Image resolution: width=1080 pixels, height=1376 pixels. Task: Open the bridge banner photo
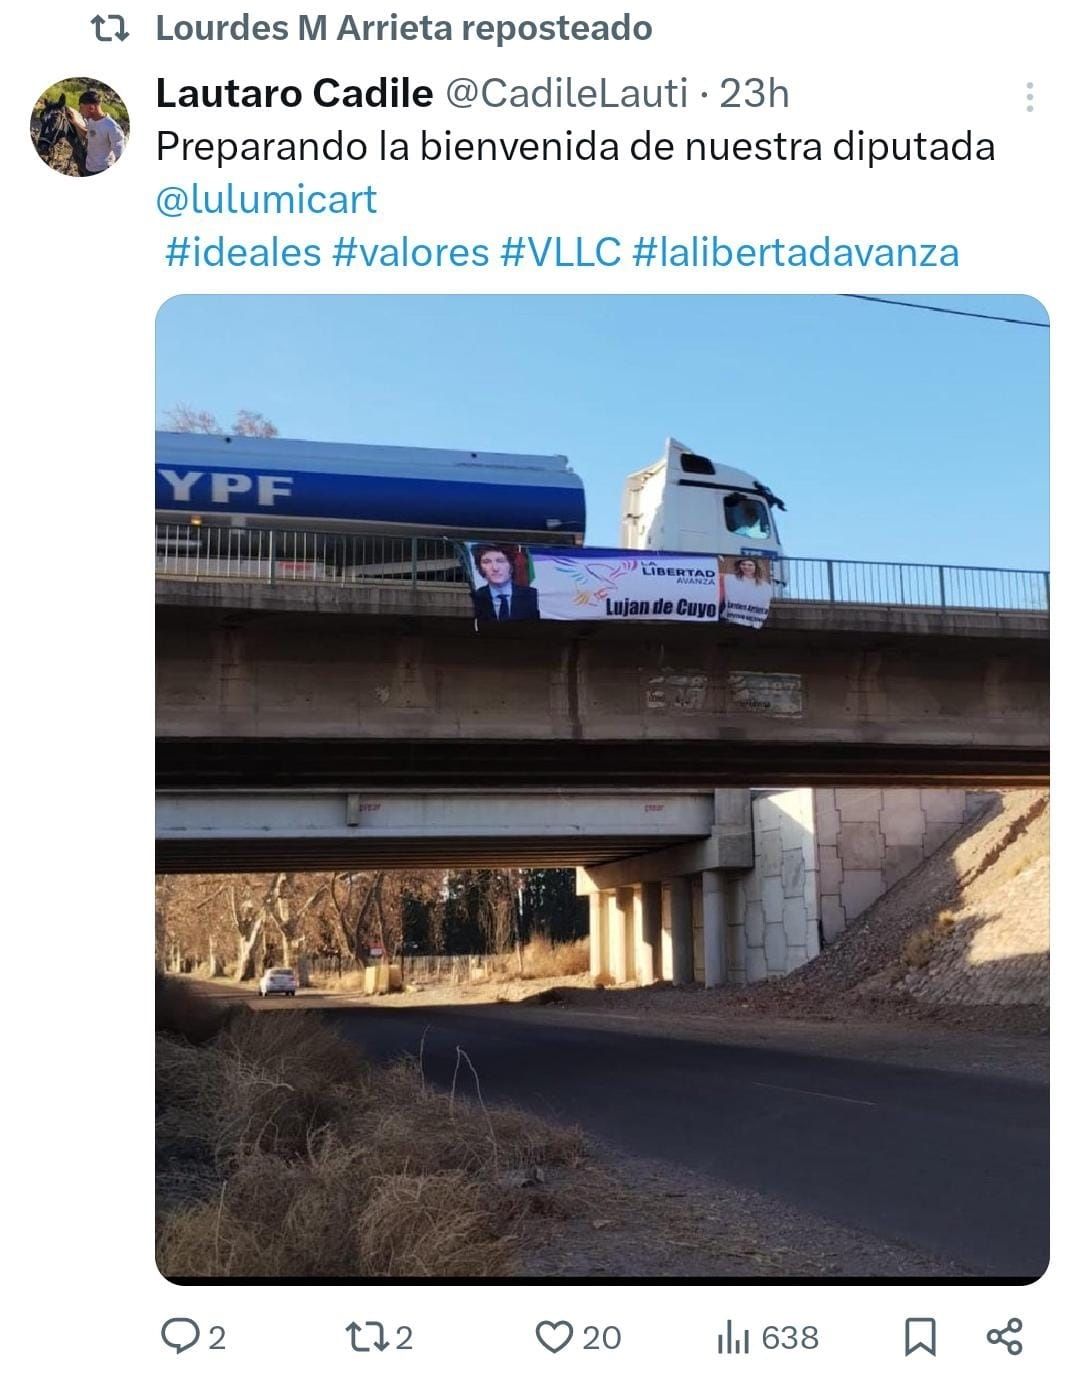tap(602, 790)
